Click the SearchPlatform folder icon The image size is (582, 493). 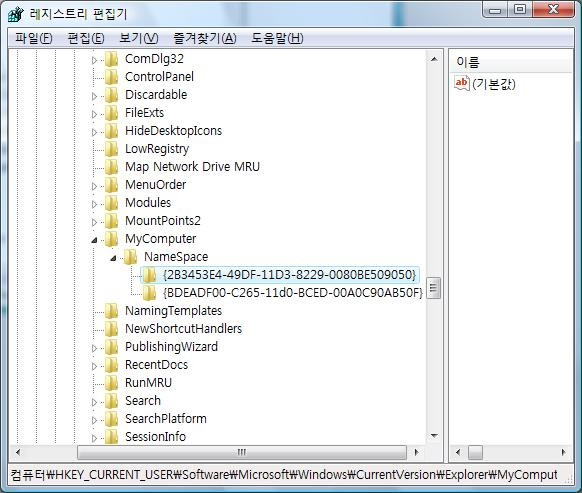point(111,419)
